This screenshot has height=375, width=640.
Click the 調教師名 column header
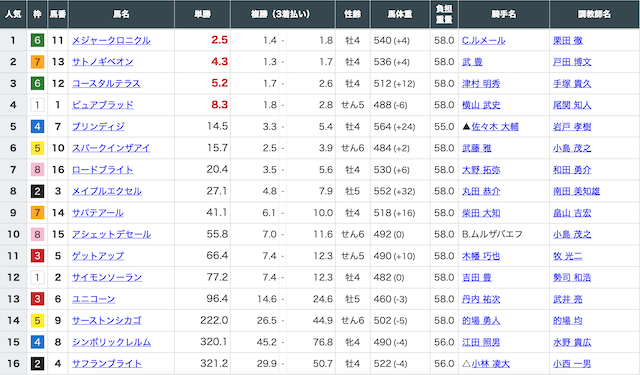coord(594,14)
